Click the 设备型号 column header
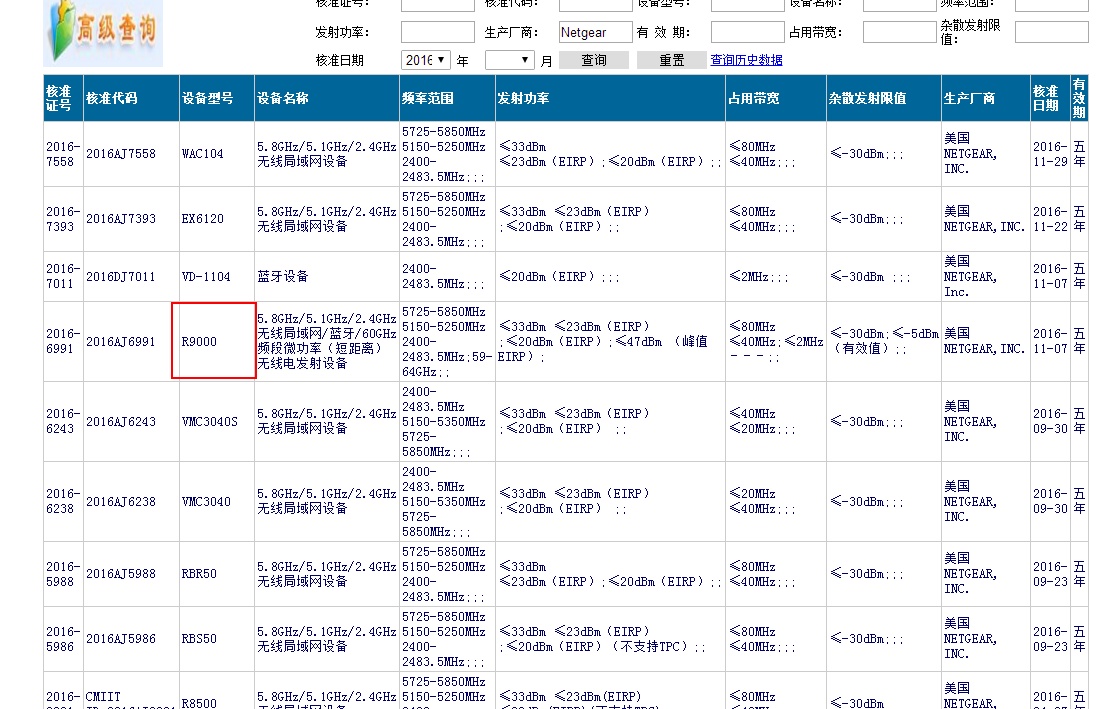The height and width of the screenshot is (709, 1112). (217, 98)
